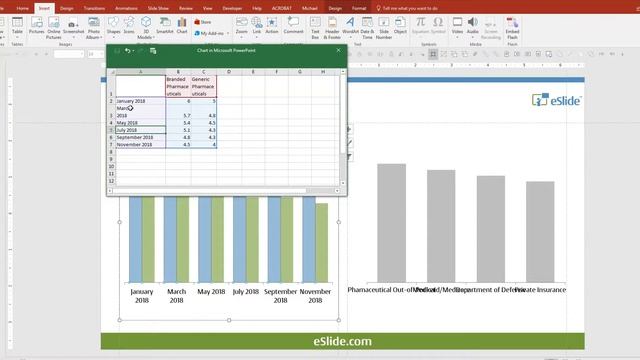
Task: Click the Chart Filters funnel button
Action: click(349, 157)
